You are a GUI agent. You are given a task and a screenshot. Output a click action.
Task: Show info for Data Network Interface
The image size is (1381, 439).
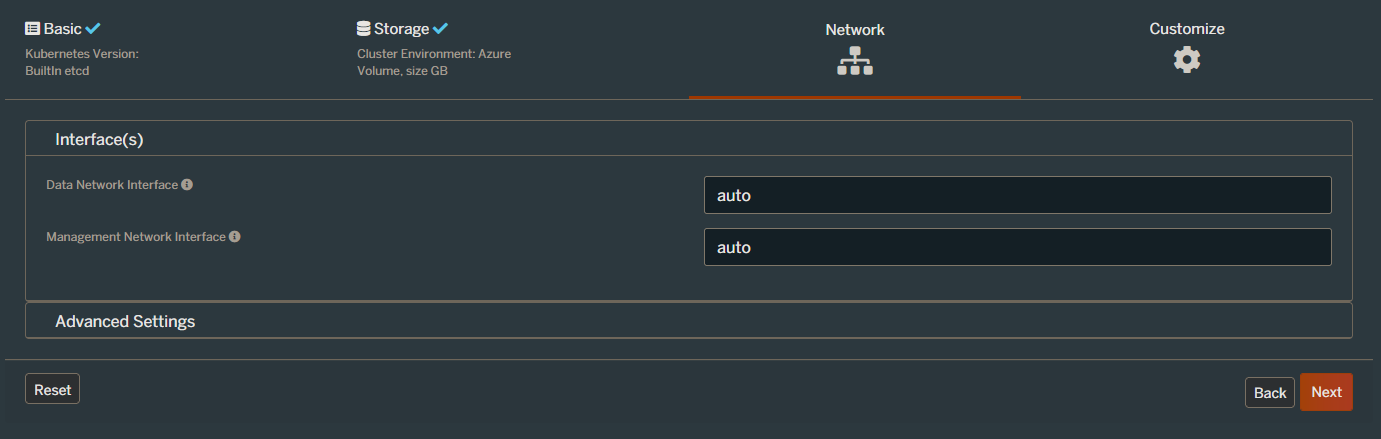point(187,185)
